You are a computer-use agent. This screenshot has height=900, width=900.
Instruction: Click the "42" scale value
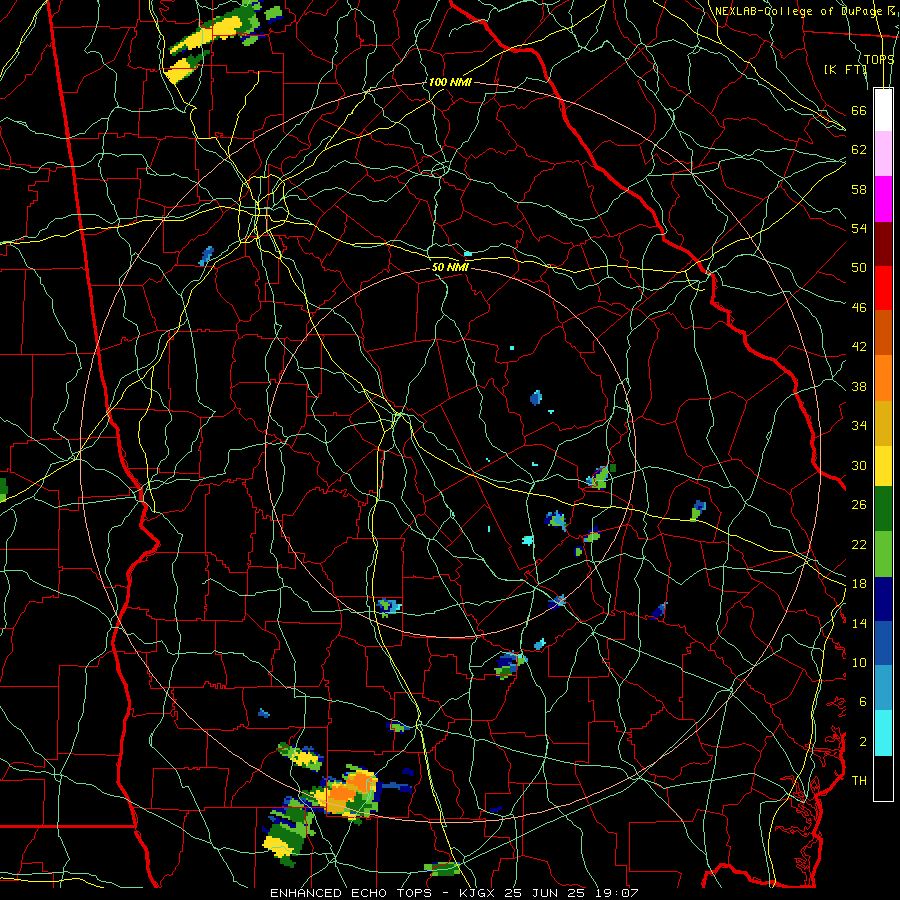pyautogui.click(x=859, y=347)
